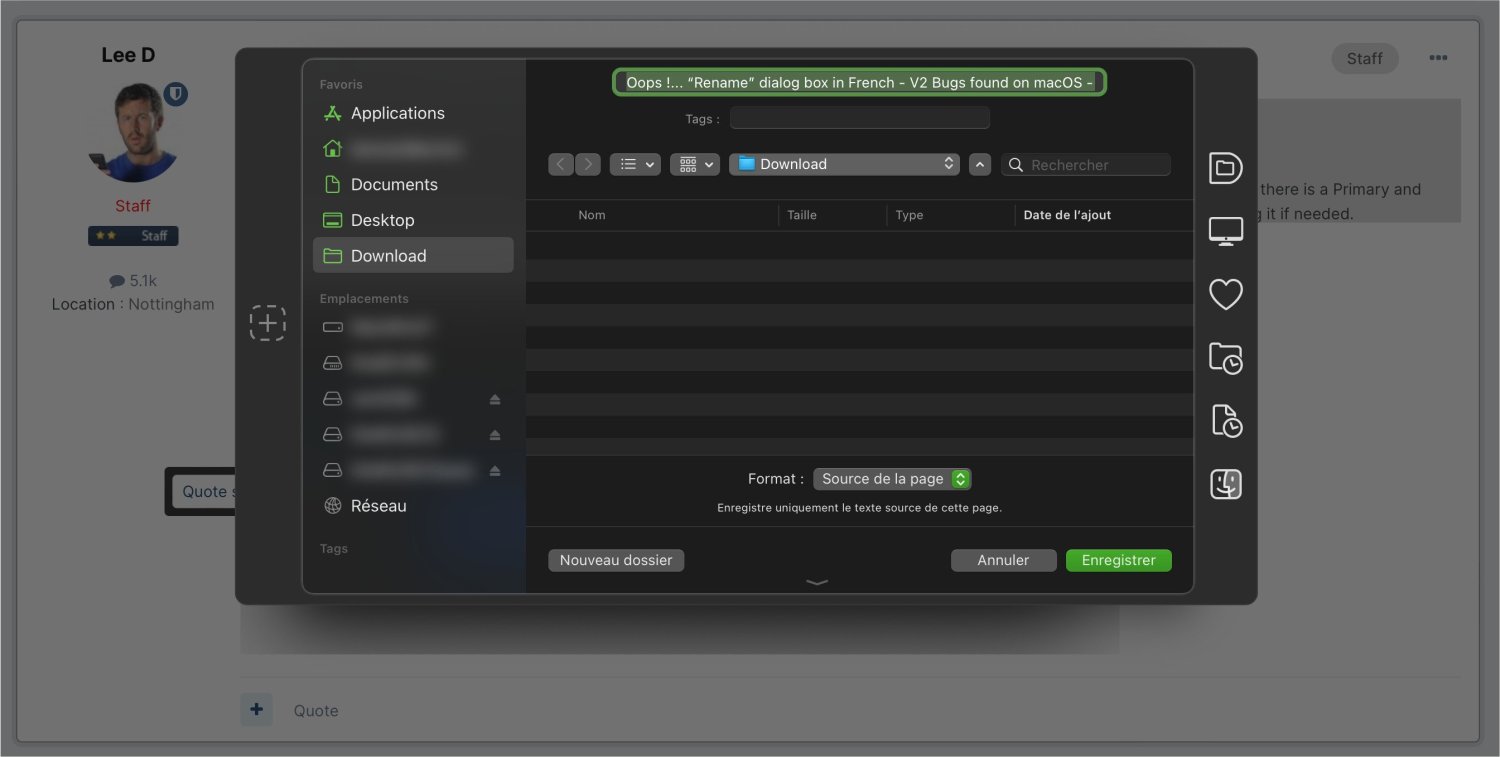Click the 5.1k post count
The image size is (1500, 757).
[x=133, y=281]
